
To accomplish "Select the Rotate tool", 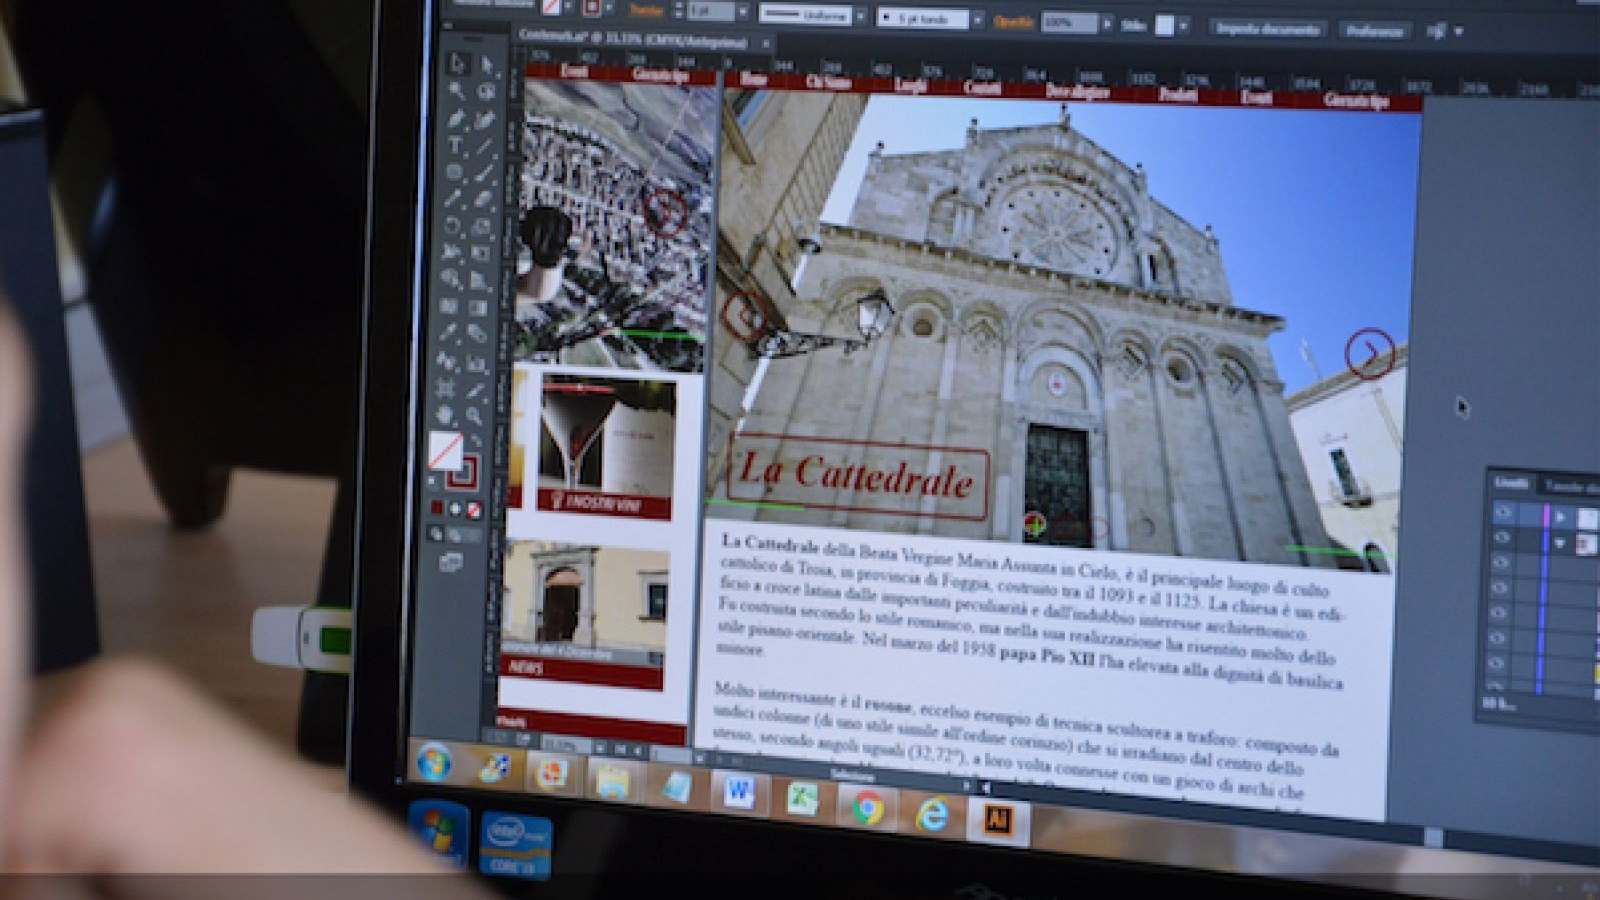I will [454, 225].
